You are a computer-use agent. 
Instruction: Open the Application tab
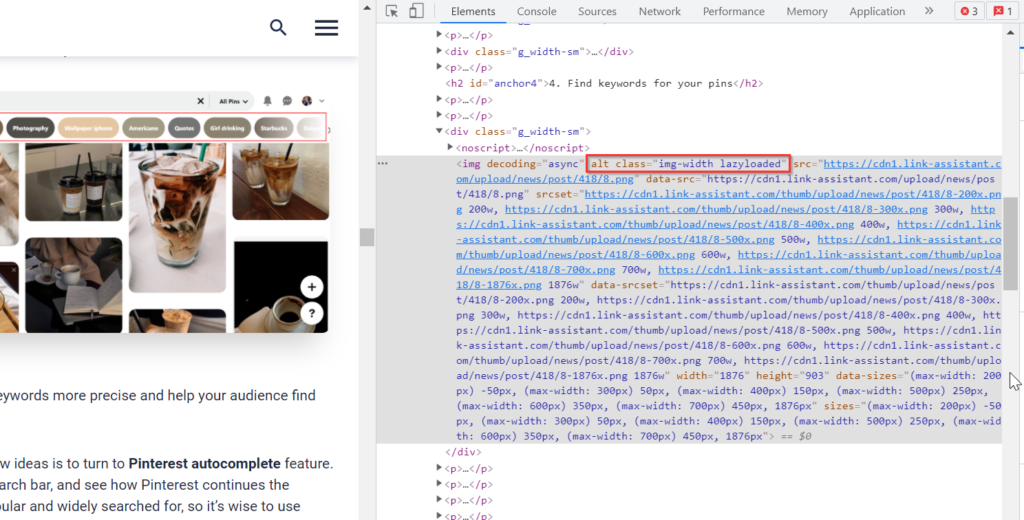pyautogui.click(x=876, y=11)
